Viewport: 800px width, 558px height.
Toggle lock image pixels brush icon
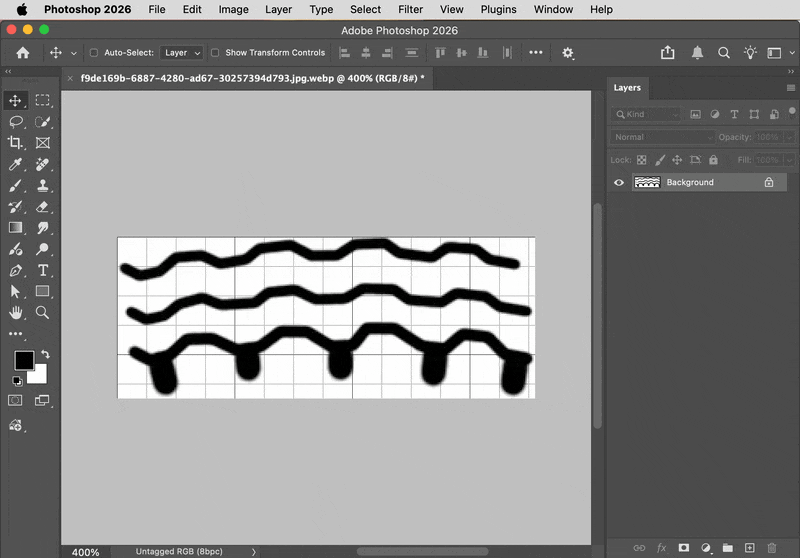pyautogui.click(x=660, y=160)
